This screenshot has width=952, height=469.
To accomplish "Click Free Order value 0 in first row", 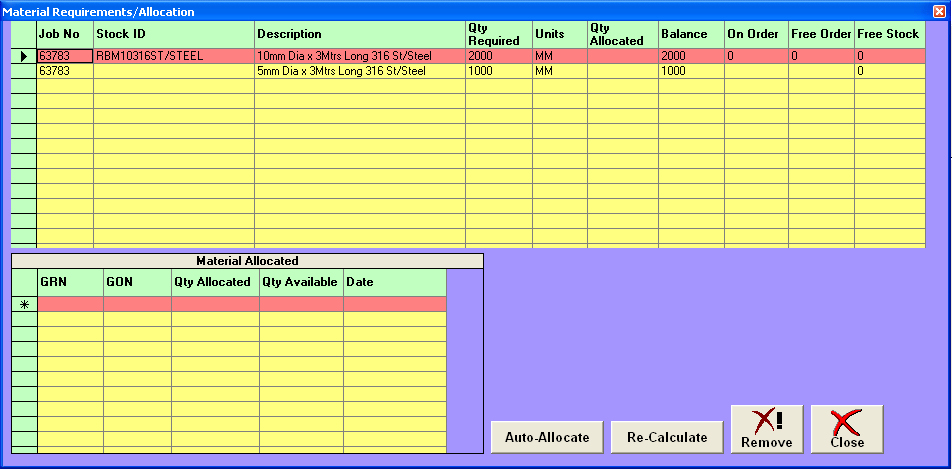I will pyautogui.click(x=821, y=56).
